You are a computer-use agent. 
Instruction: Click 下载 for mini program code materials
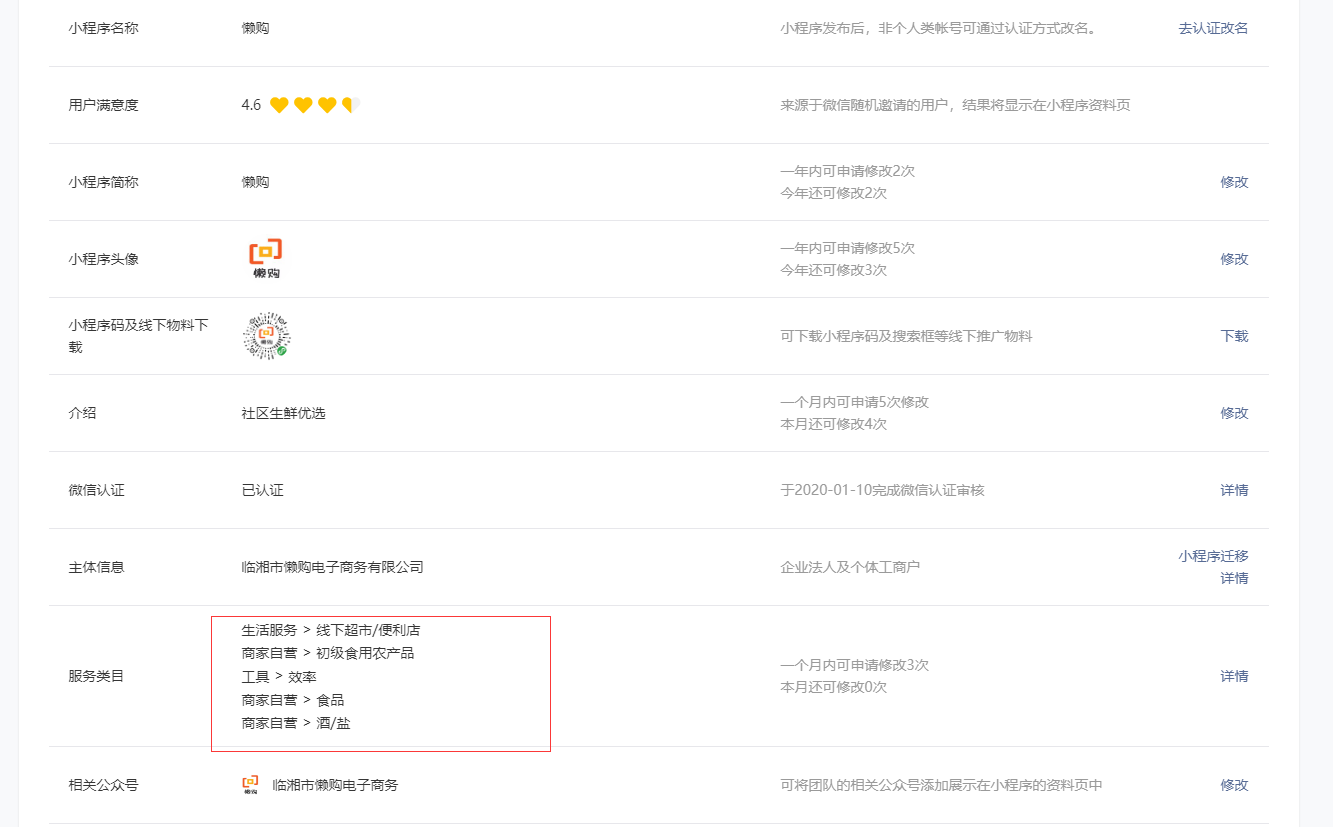pos(1234,336)
